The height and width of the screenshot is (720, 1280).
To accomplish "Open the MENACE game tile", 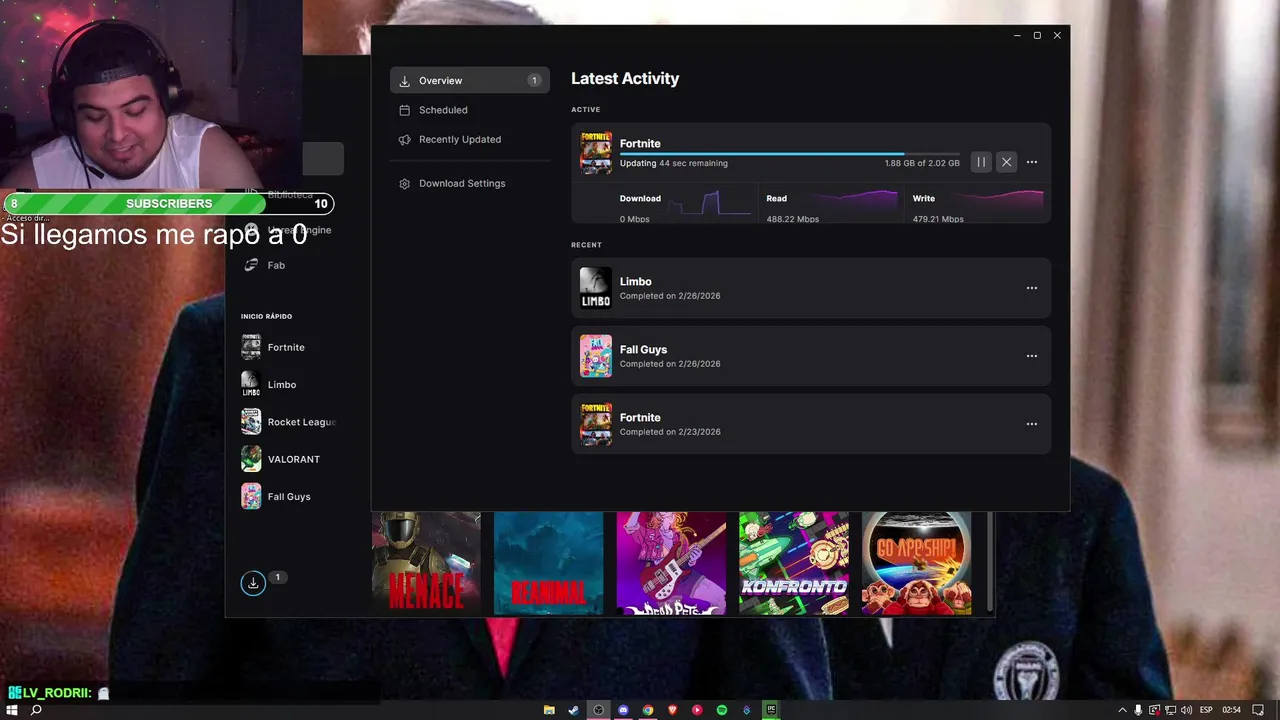I will (426, 563).
